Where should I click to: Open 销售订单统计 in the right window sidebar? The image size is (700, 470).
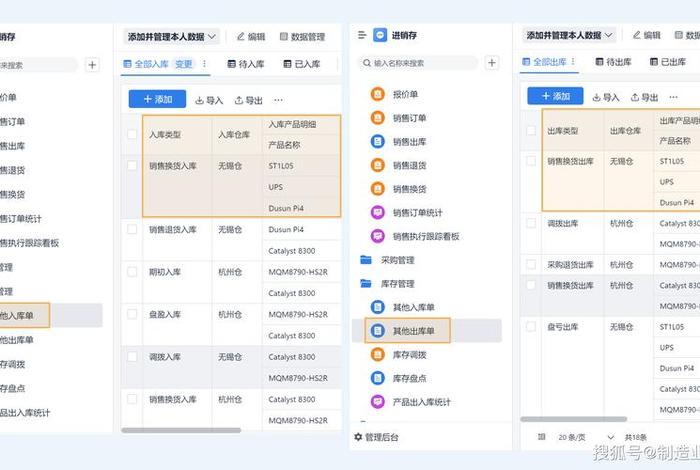point(406,212)
